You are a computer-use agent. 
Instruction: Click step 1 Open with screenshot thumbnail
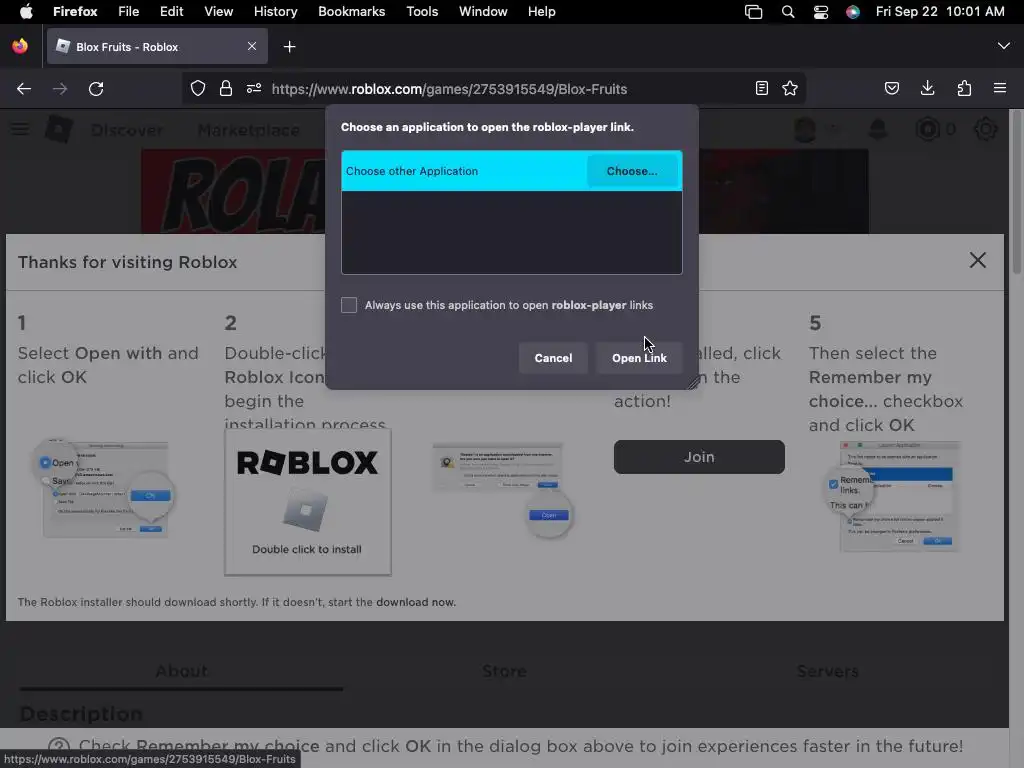(x=104, y=489)
